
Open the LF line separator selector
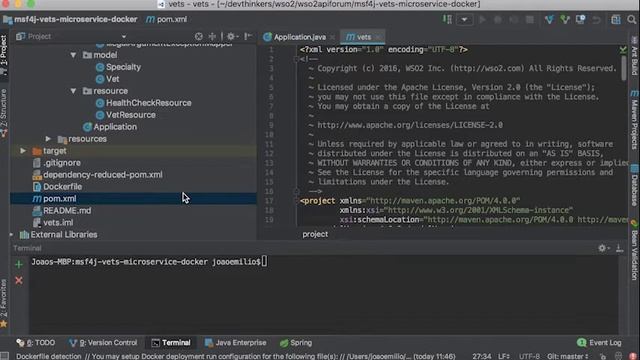coord(503,356)
